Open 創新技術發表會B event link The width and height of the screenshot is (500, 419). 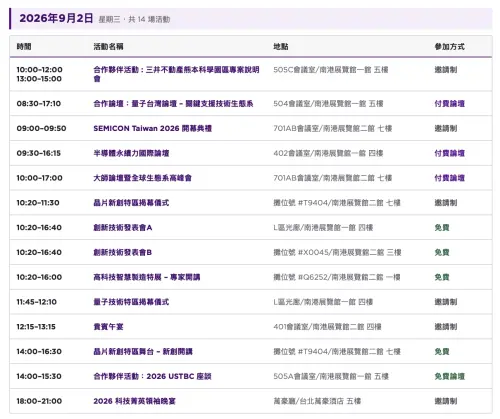tap(123, 252)
